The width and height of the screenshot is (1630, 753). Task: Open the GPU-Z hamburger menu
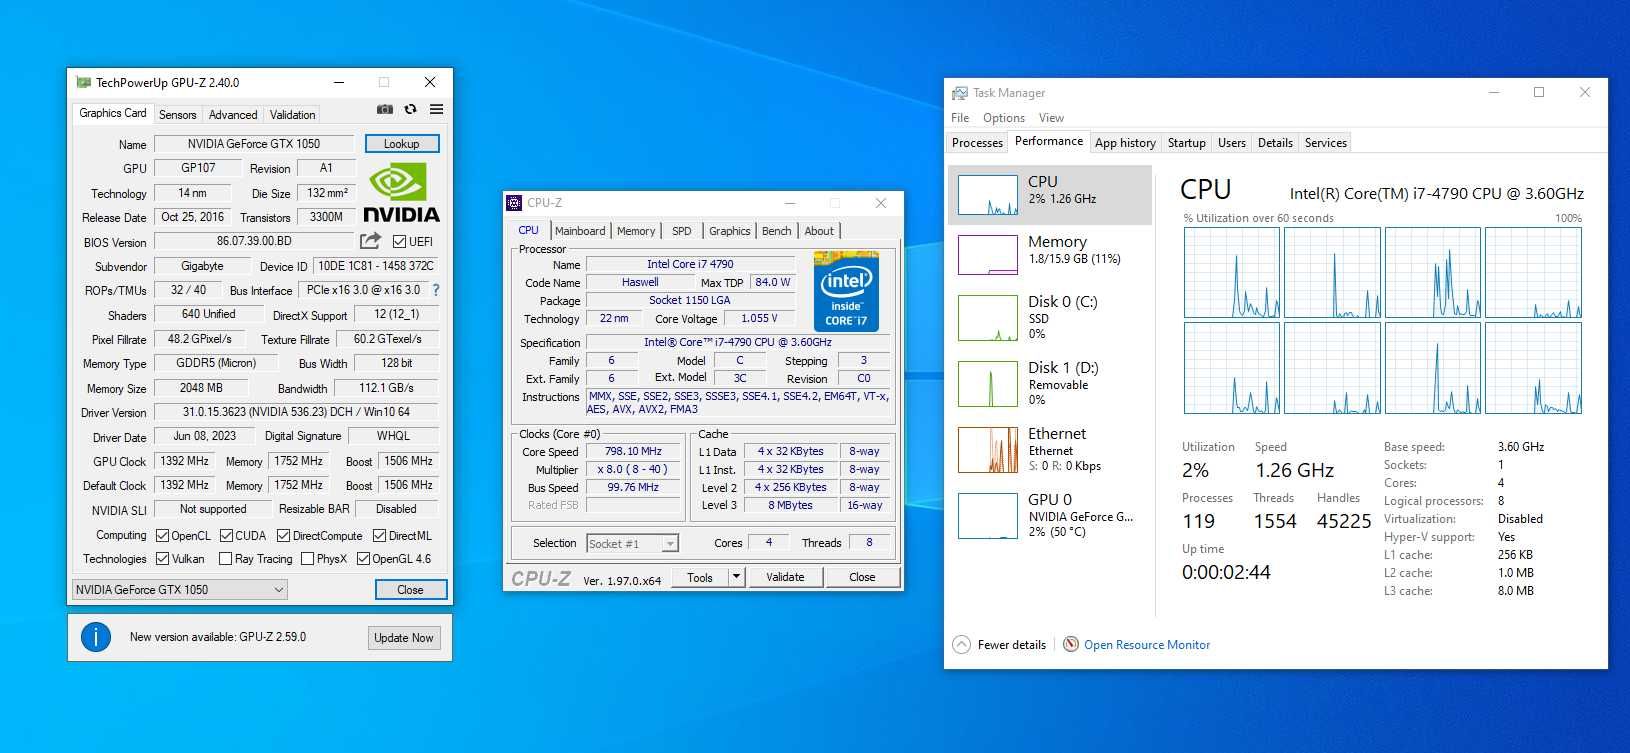pos(437,109)
